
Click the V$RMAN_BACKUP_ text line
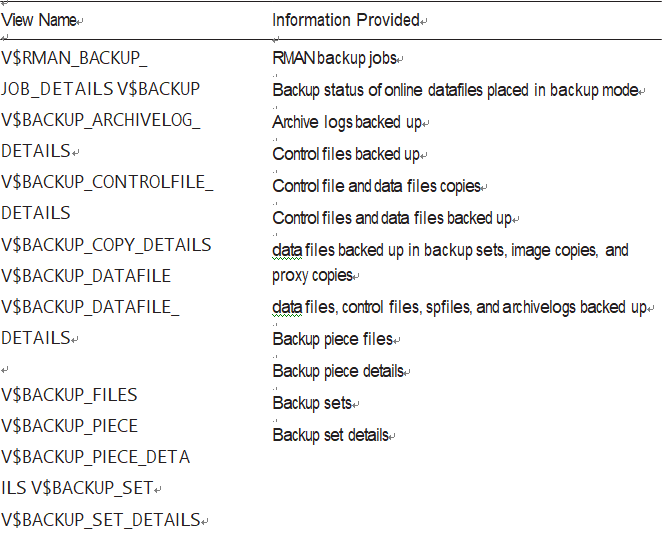coord(74,58)
